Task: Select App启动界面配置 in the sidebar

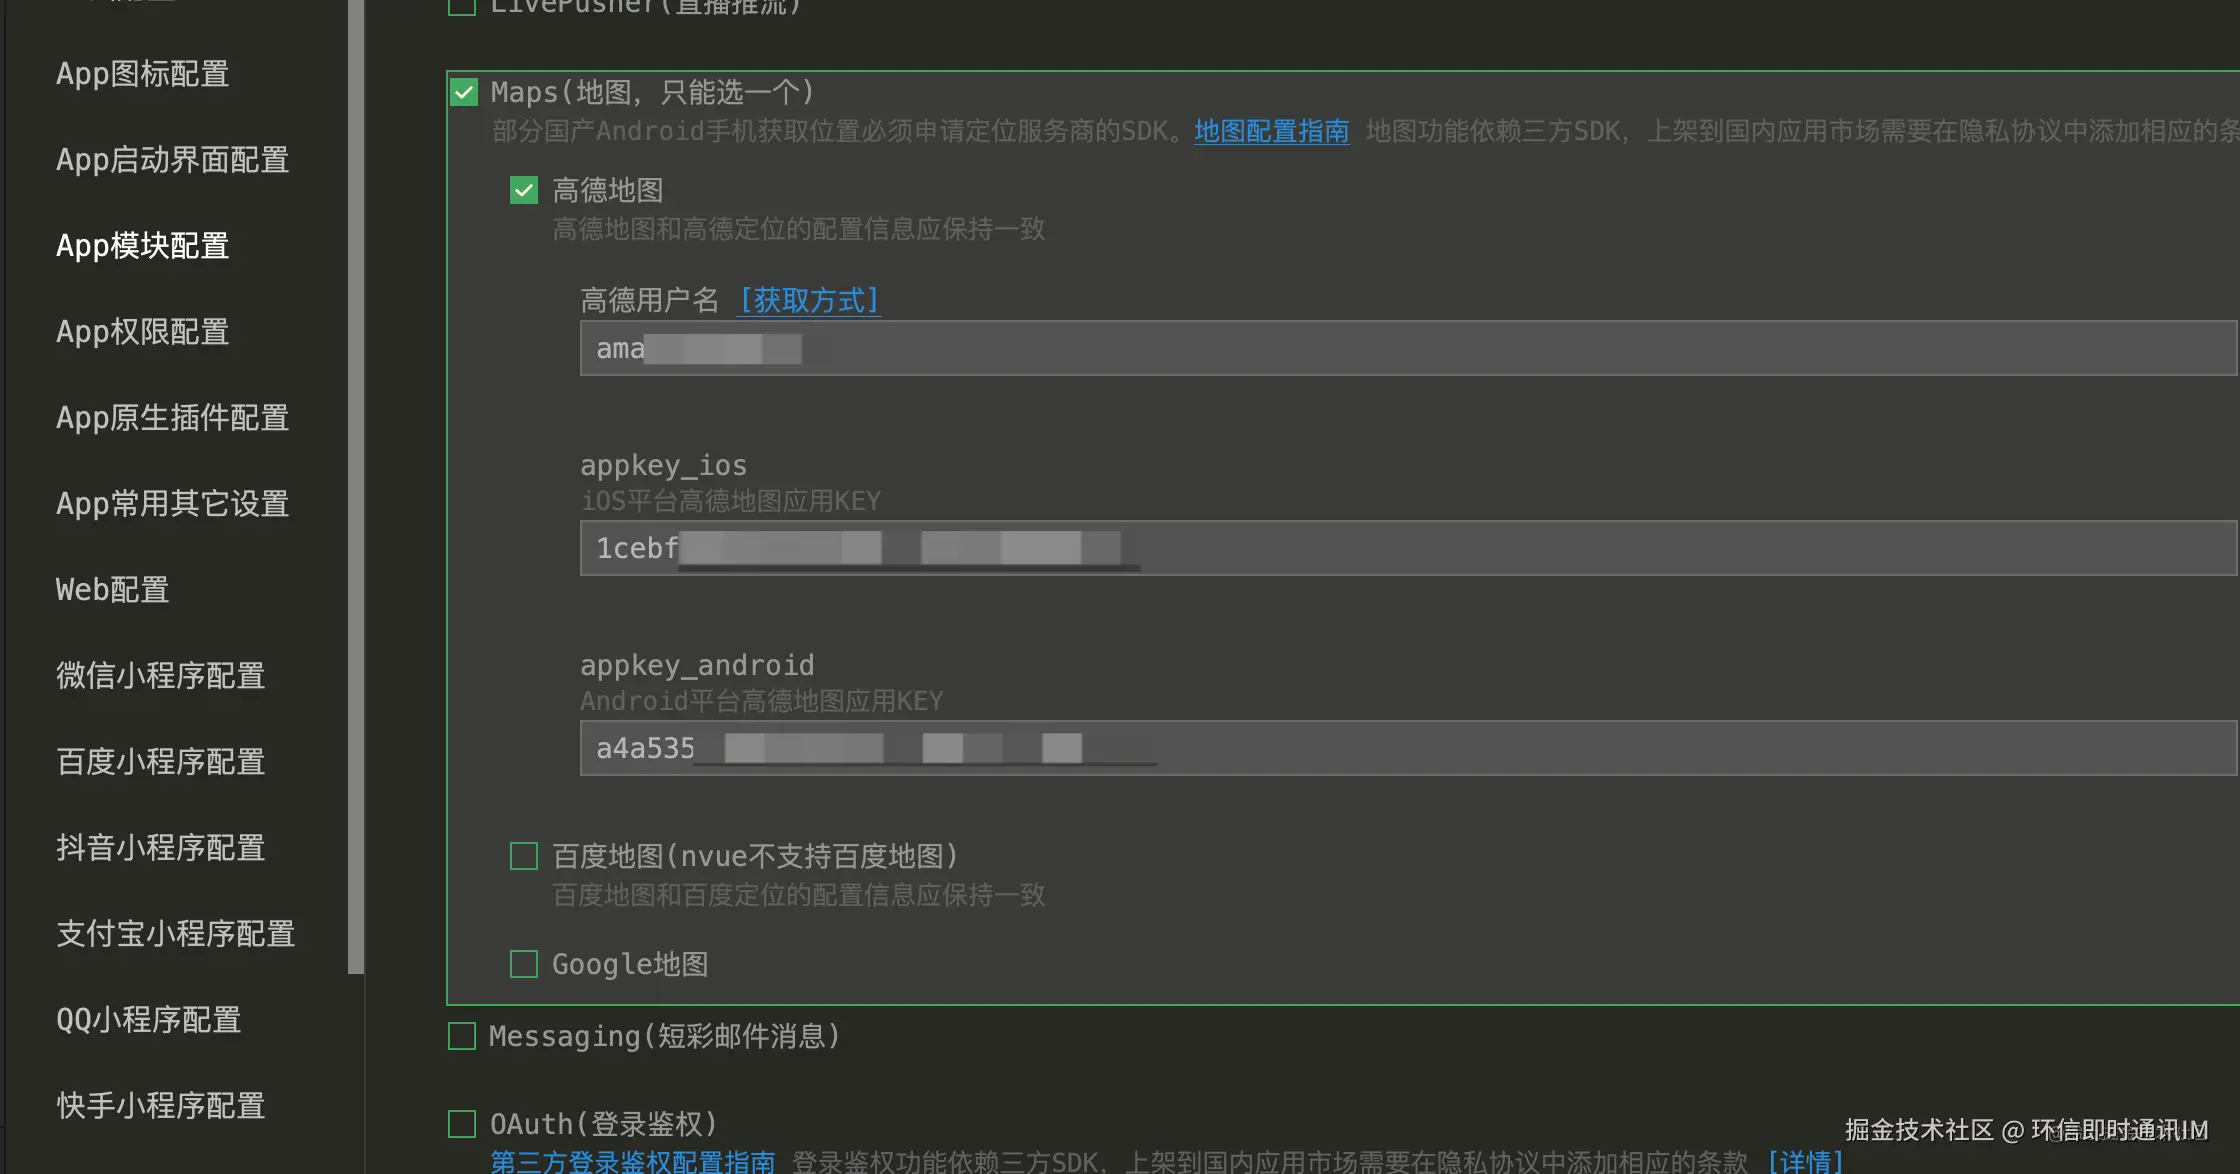Action: click(172, 160)
